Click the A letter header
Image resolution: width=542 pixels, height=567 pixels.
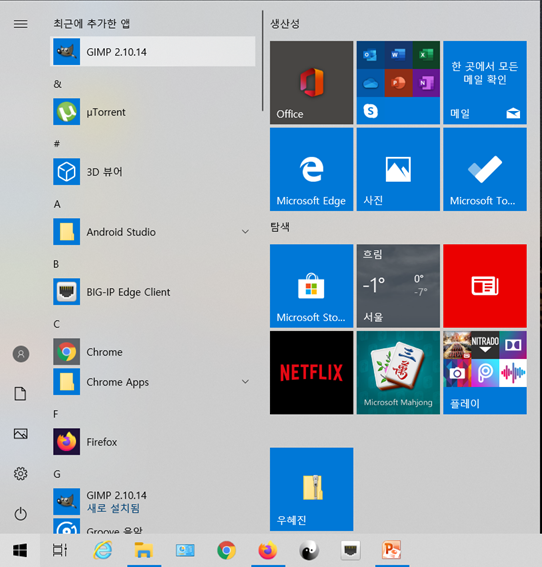click(57, 204)
